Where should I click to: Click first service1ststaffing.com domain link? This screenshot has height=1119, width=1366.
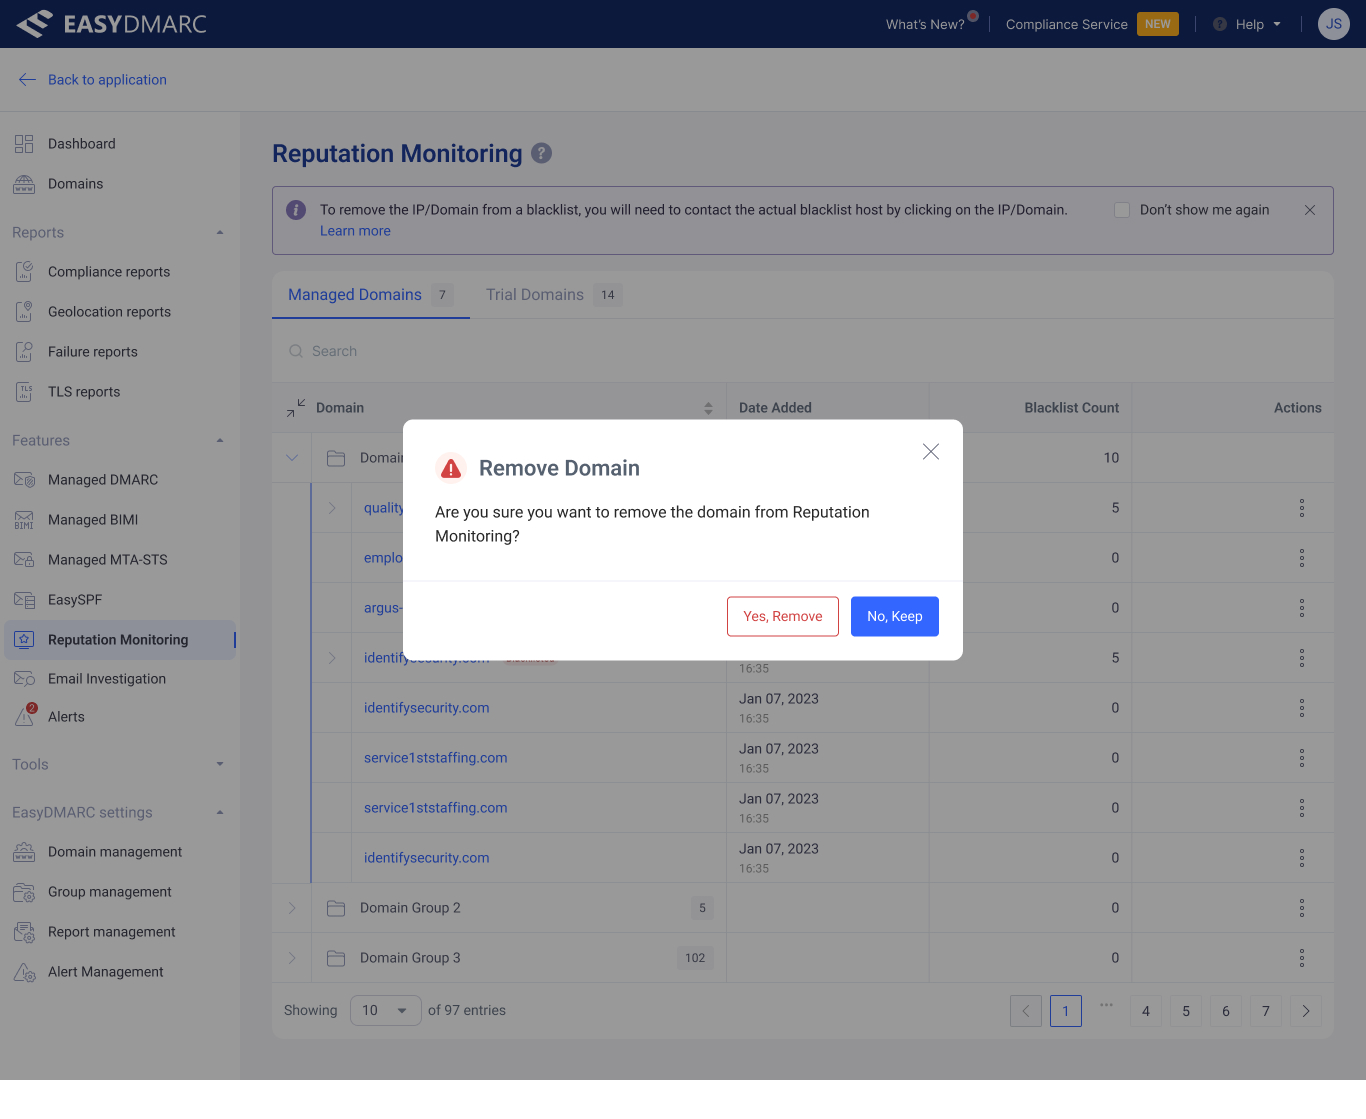pos(436,758)
